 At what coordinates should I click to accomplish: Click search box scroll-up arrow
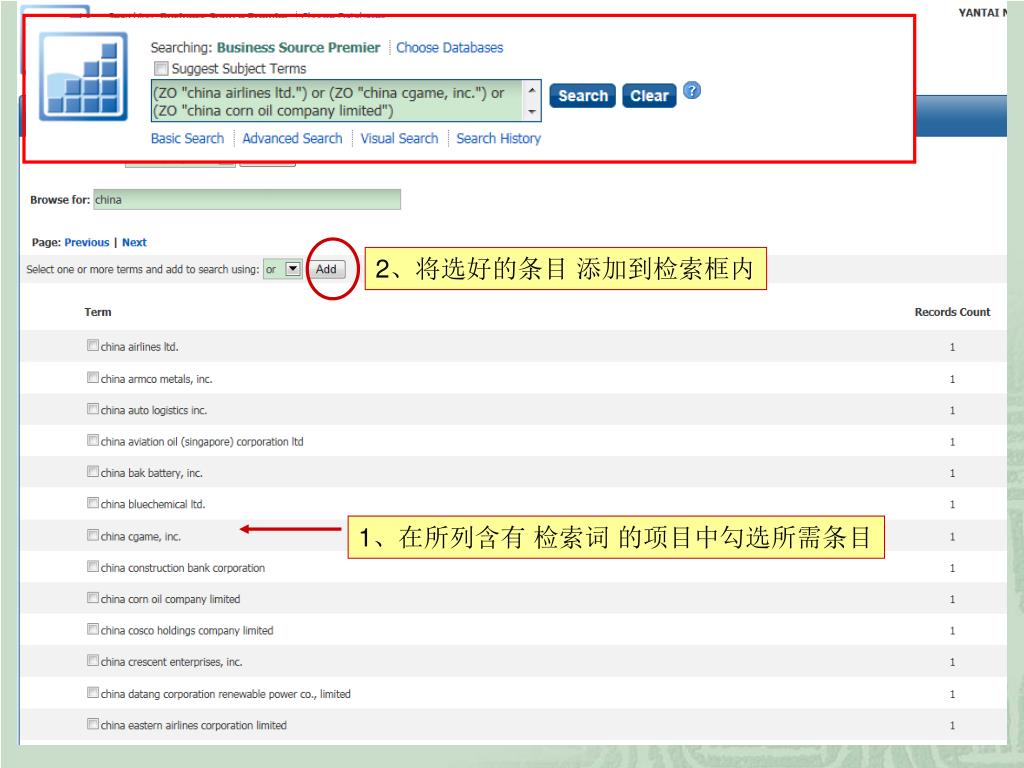[x=532, y=90]
